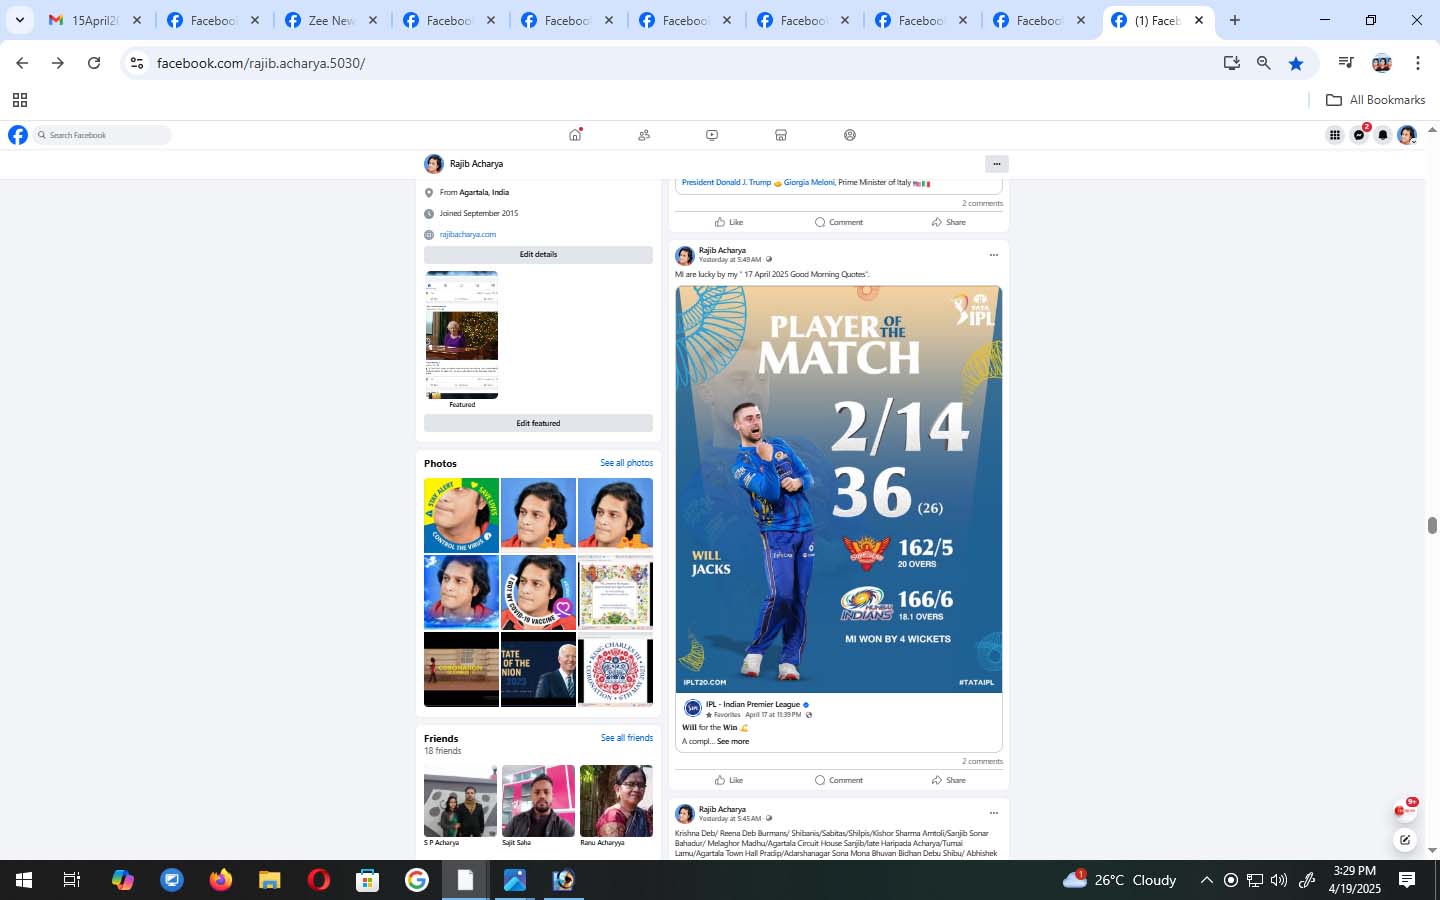Close the active (1) Facebook tab
The height and width of the screenshot is (900, 1440).
click(1199, 20)
